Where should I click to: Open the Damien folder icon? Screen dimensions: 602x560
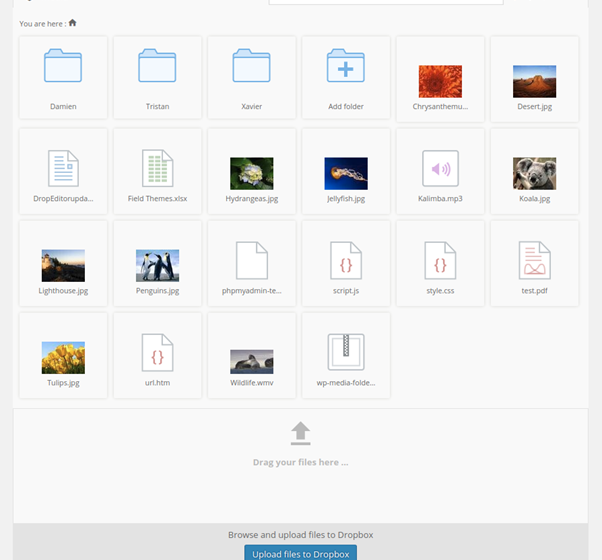(x=63, y=66)
